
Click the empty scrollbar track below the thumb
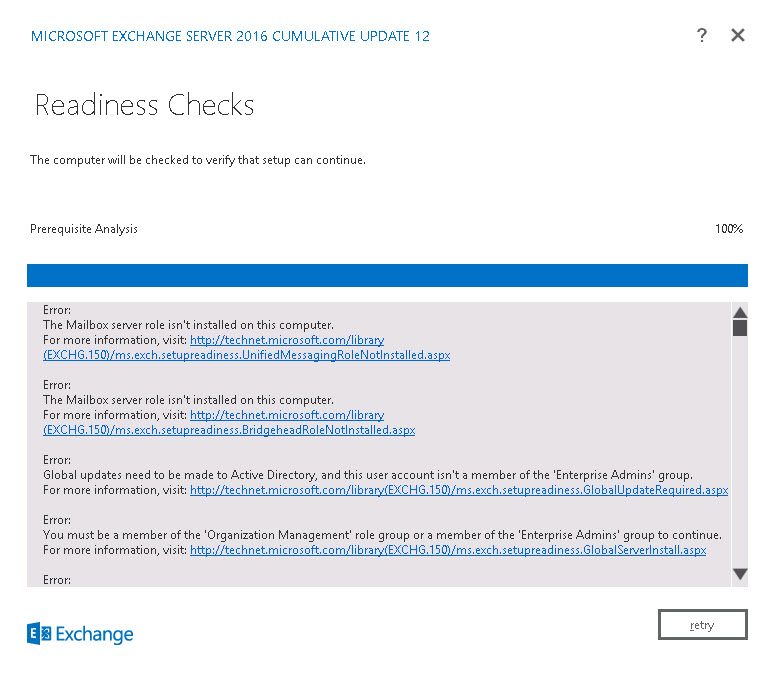(x=740, y=450)
